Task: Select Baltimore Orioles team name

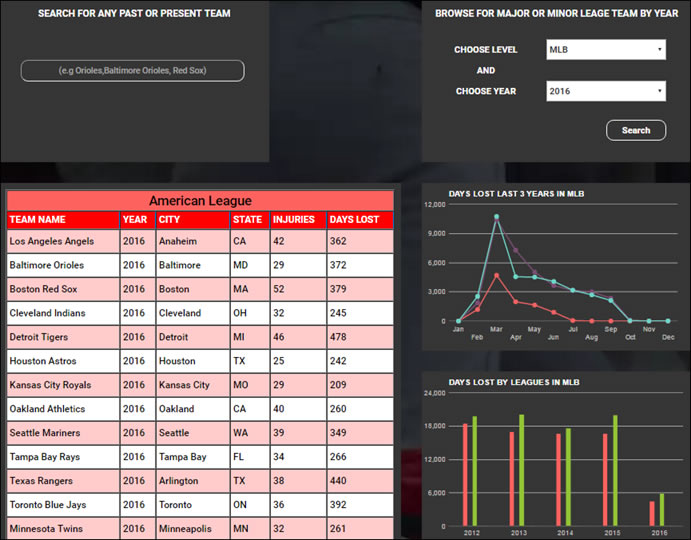Action: tap(47, 265)
